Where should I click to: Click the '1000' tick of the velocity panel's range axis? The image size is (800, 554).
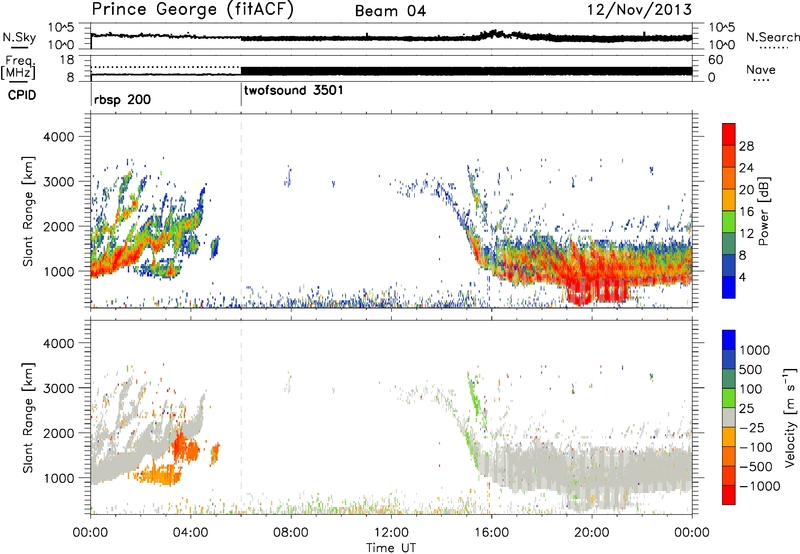[58, 478]
